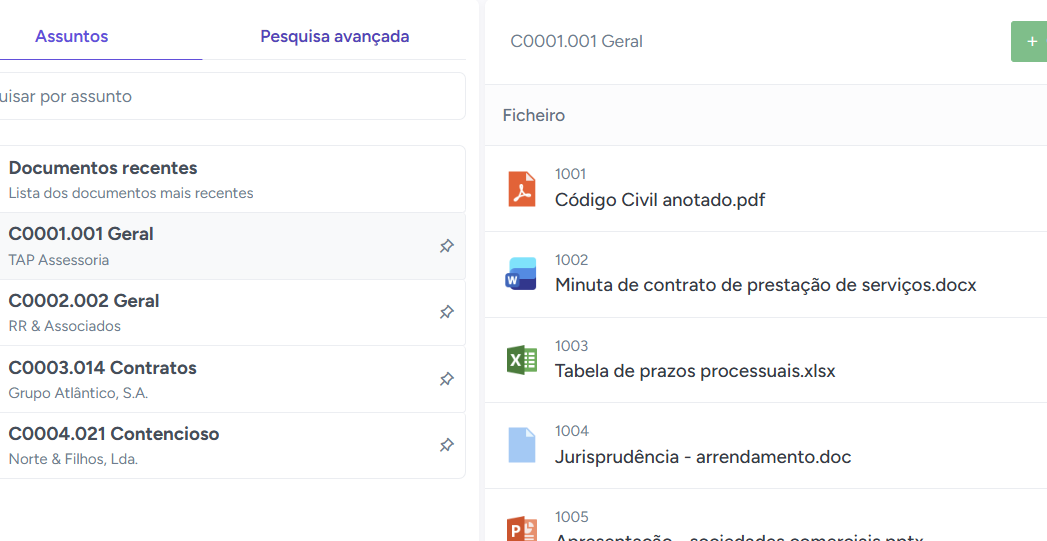Click document number 1001
The width and height of the screenshot is (1047, 541).
570,174
